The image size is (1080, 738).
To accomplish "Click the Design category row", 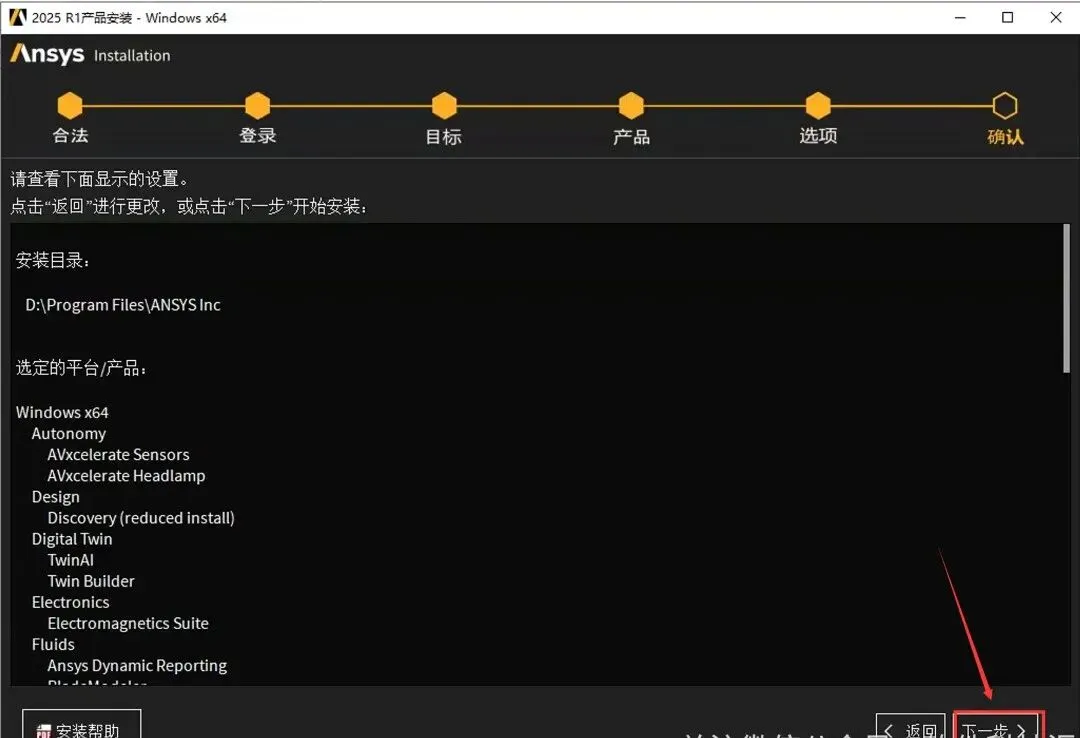I will point(56,498).
